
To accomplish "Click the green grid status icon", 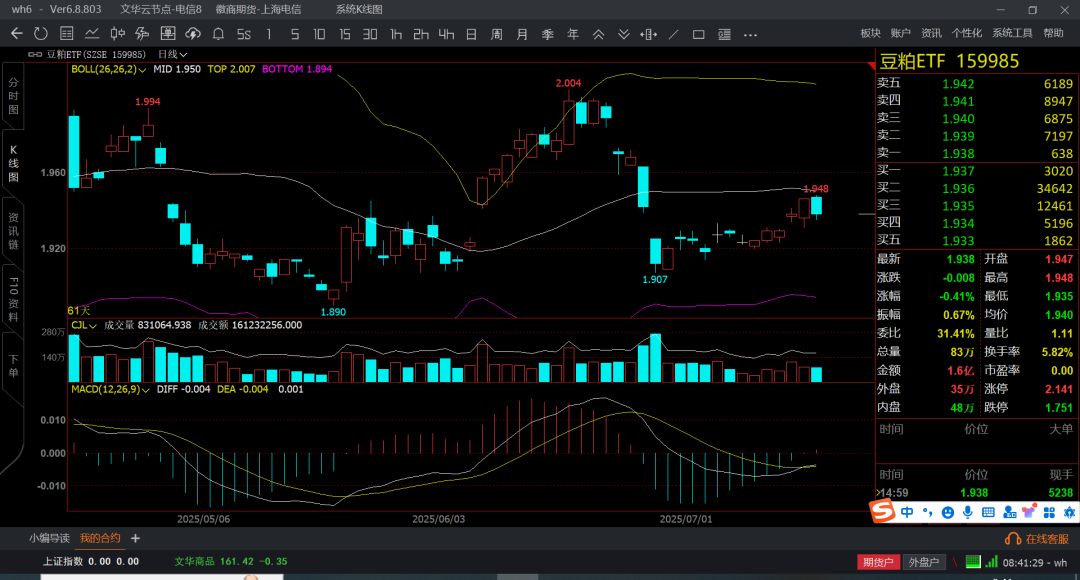I will (973, 561).
